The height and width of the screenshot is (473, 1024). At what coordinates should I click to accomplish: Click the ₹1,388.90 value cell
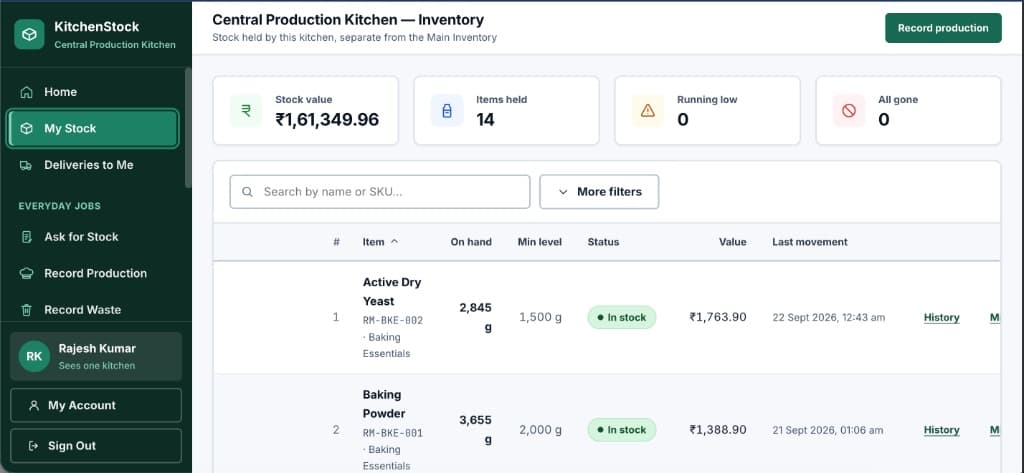click(718, 430)
